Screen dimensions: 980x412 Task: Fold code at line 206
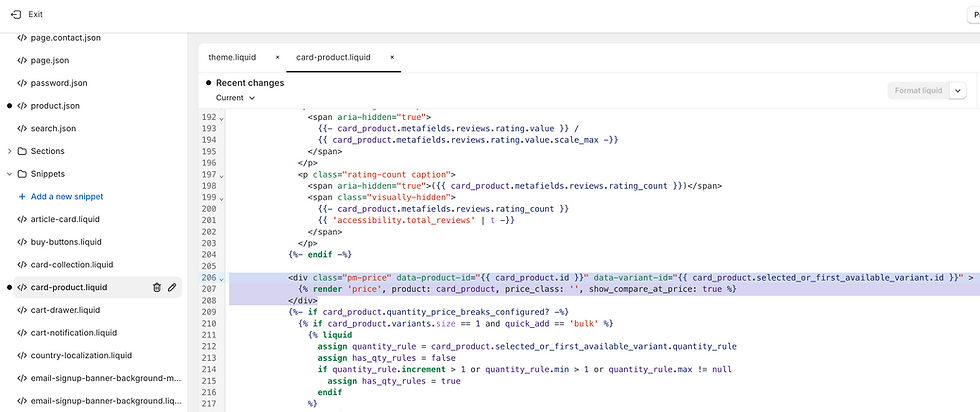(x=221, y=278)
